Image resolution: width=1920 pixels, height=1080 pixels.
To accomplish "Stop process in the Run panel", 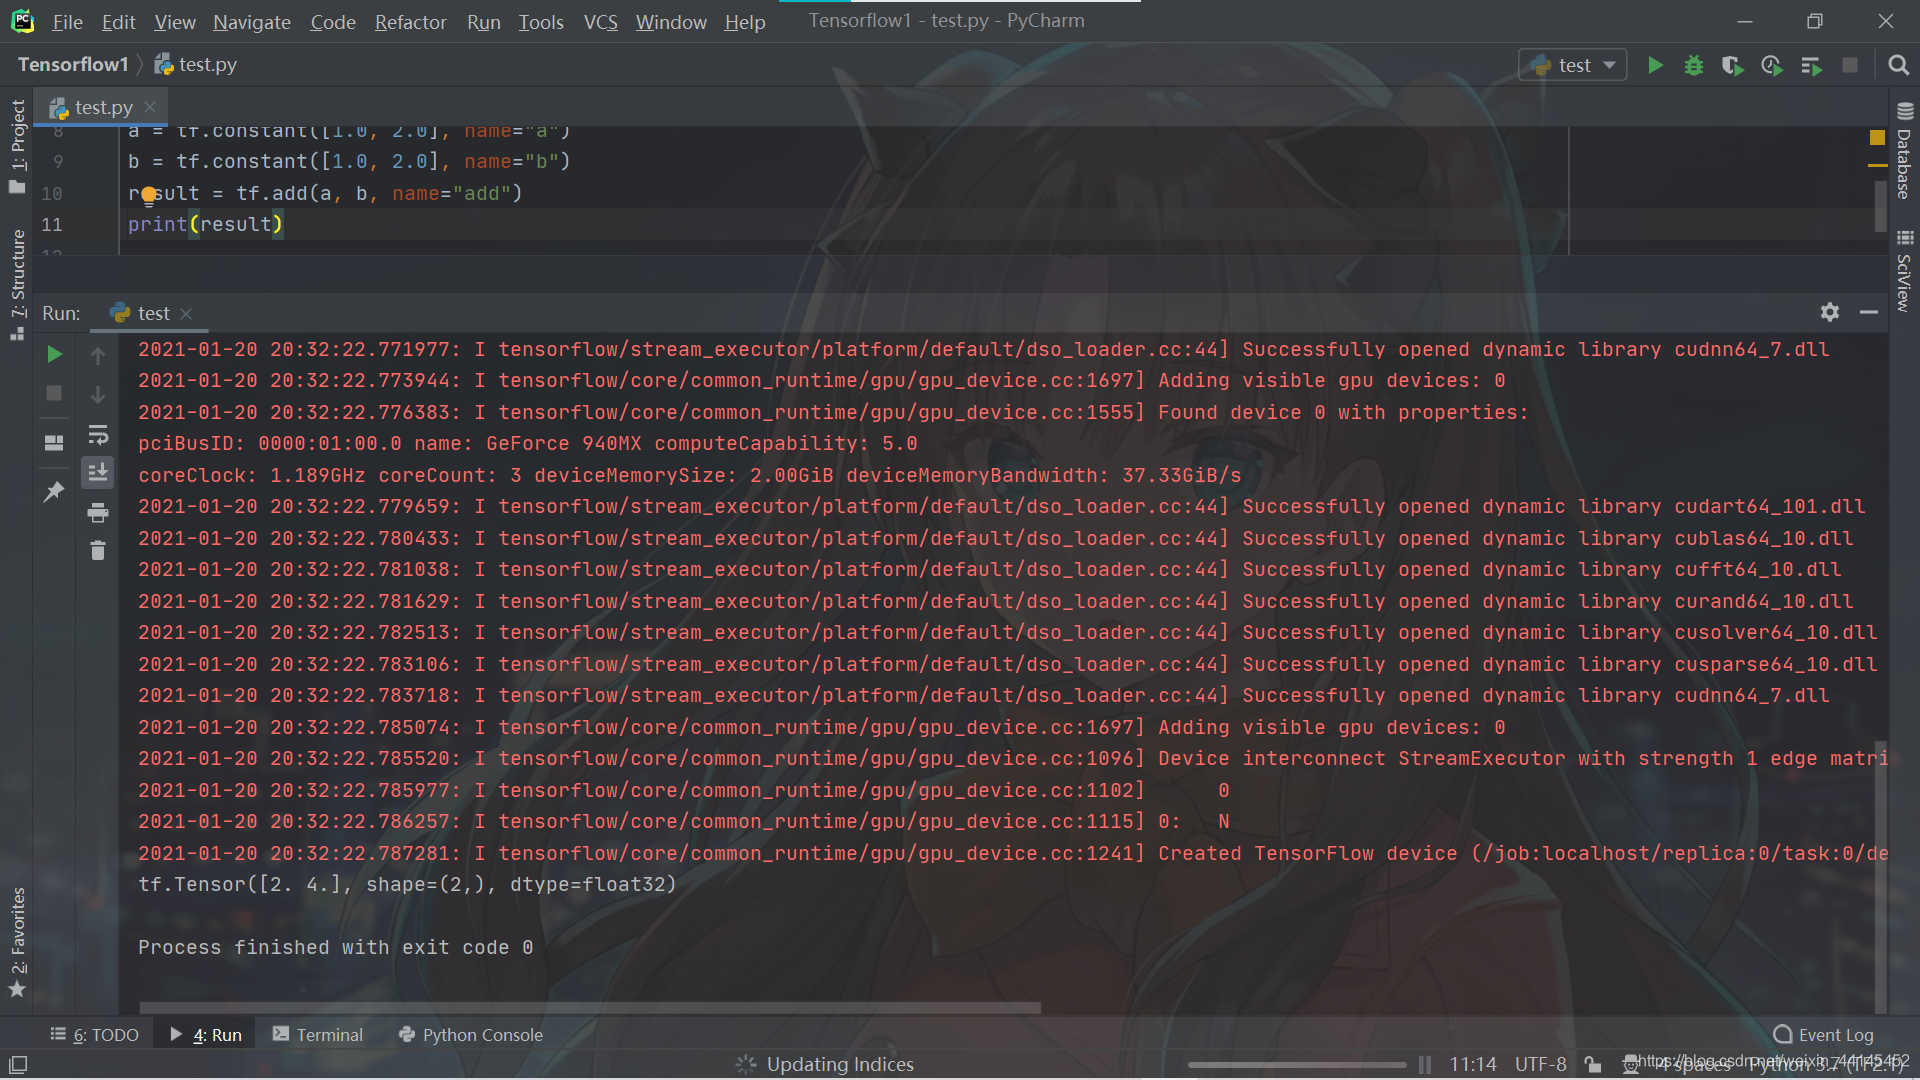I will click(54, 394).
